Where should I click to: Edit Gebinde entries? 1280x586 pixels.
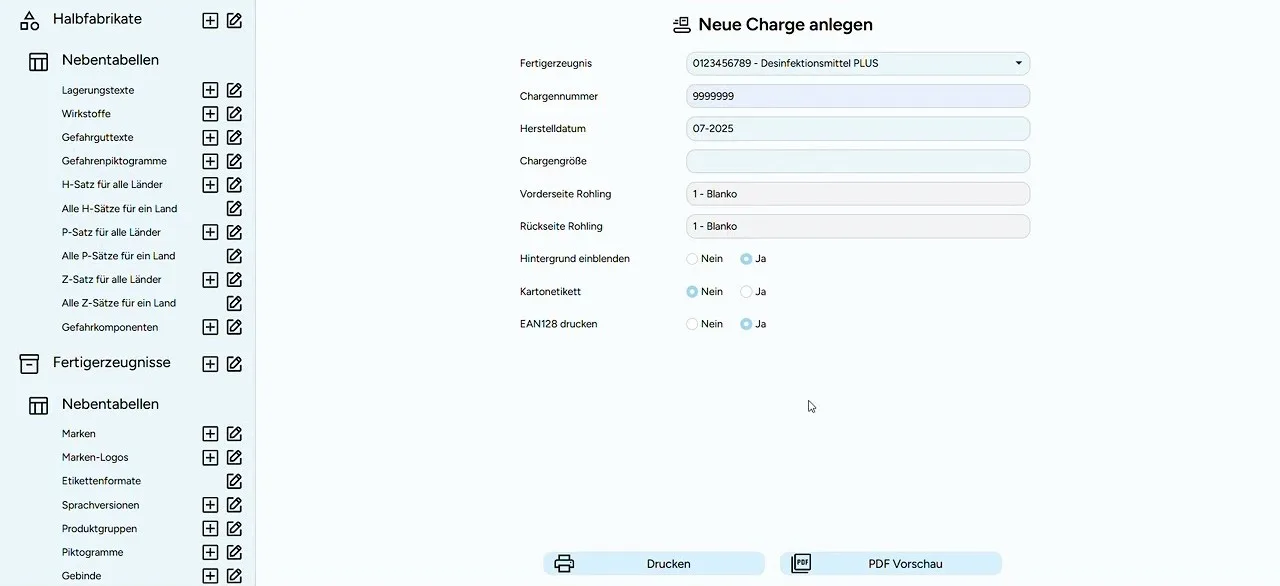click(x=234, y=576)
